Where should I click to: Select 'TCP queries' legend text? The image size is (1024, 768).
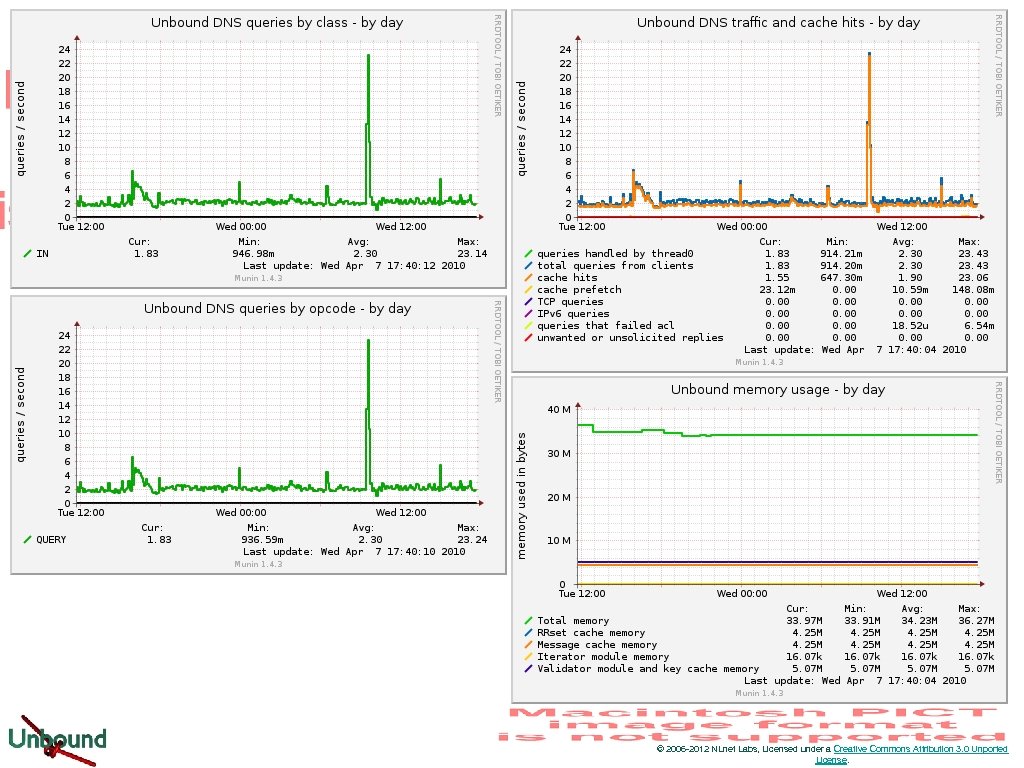point(570,301)
